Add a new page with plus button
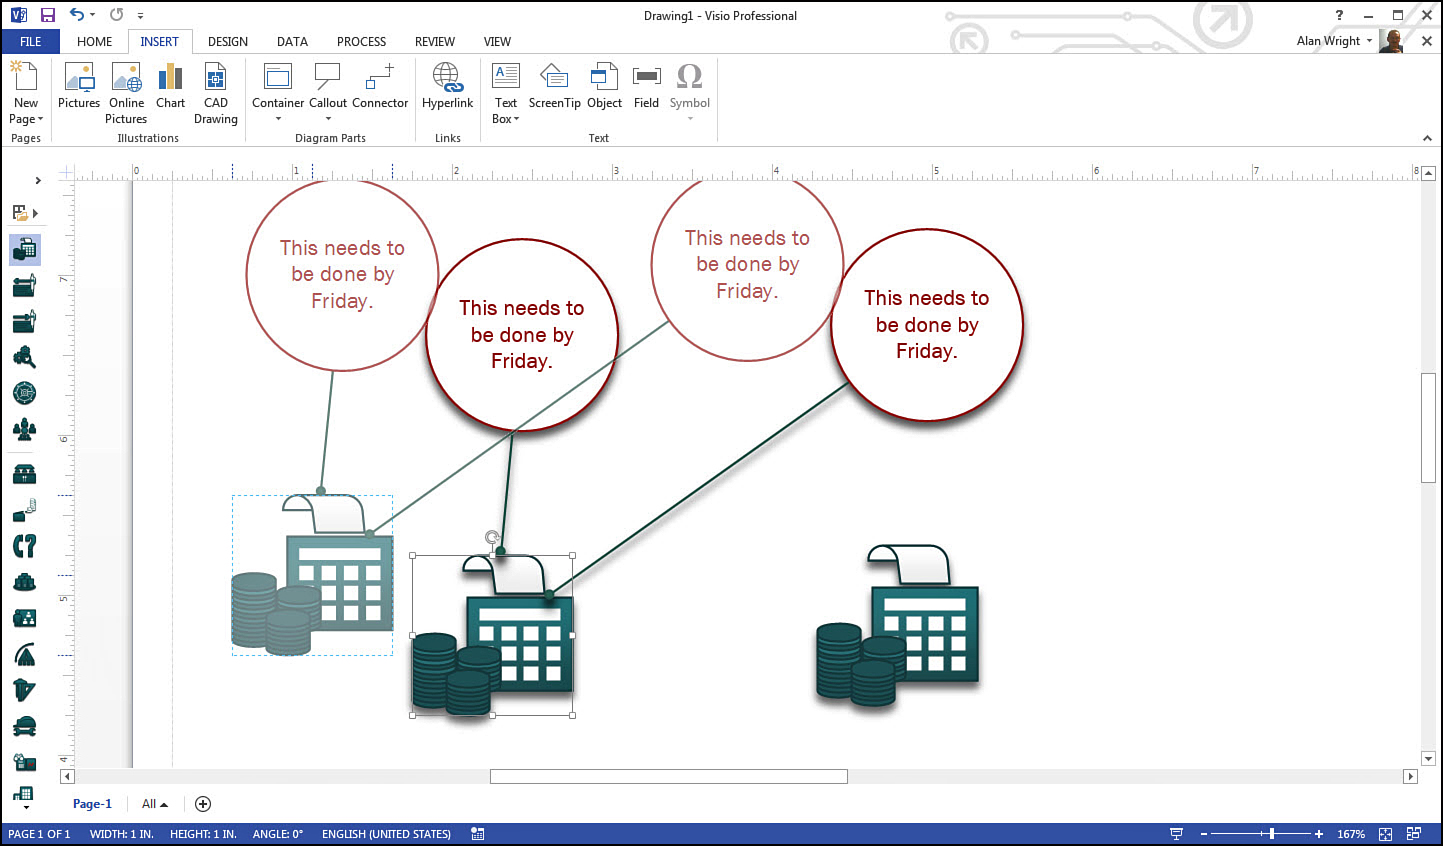Screen dimensions: 1443x846 [x=203, y=804]
